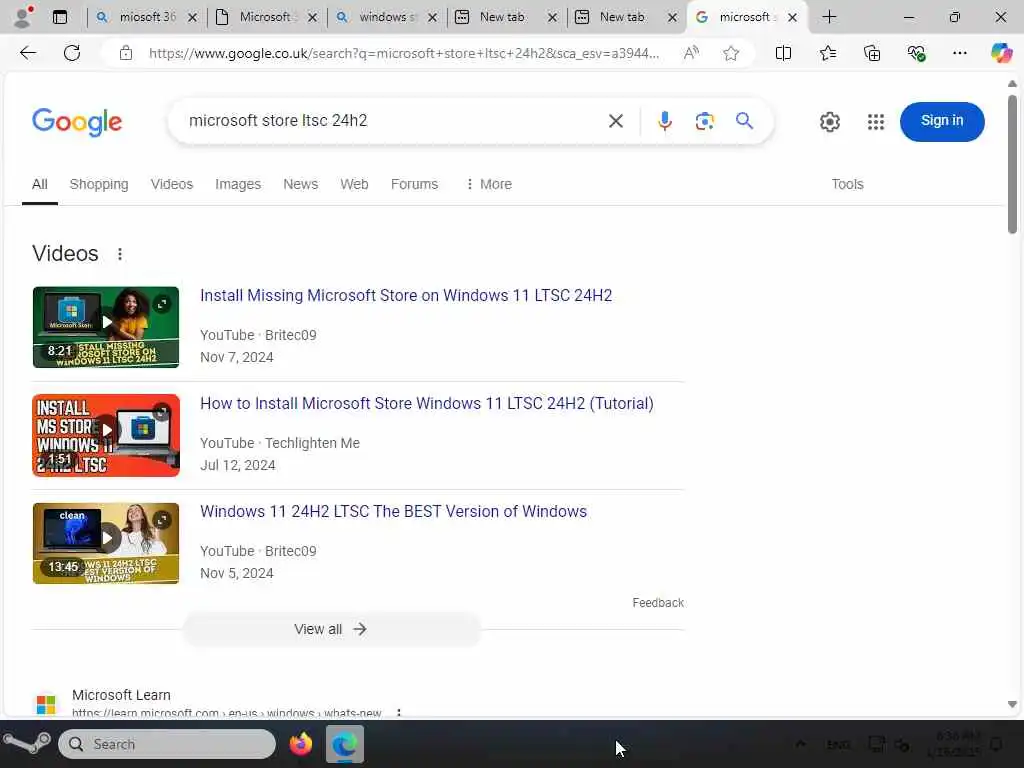Open Firefox from the taskbar
The image size is (1024, 768).
click(301, 744)
